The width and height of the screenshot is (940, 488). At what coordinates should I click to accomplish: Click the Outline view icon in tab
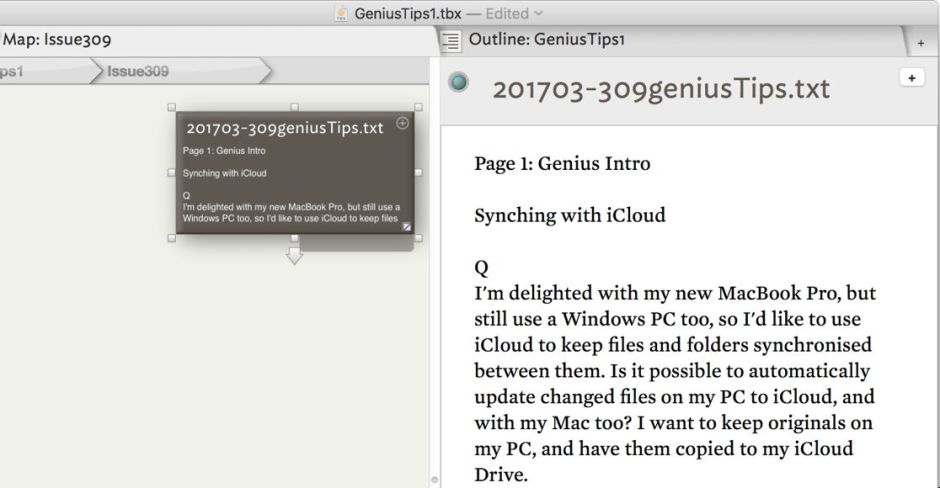[452, 41]
